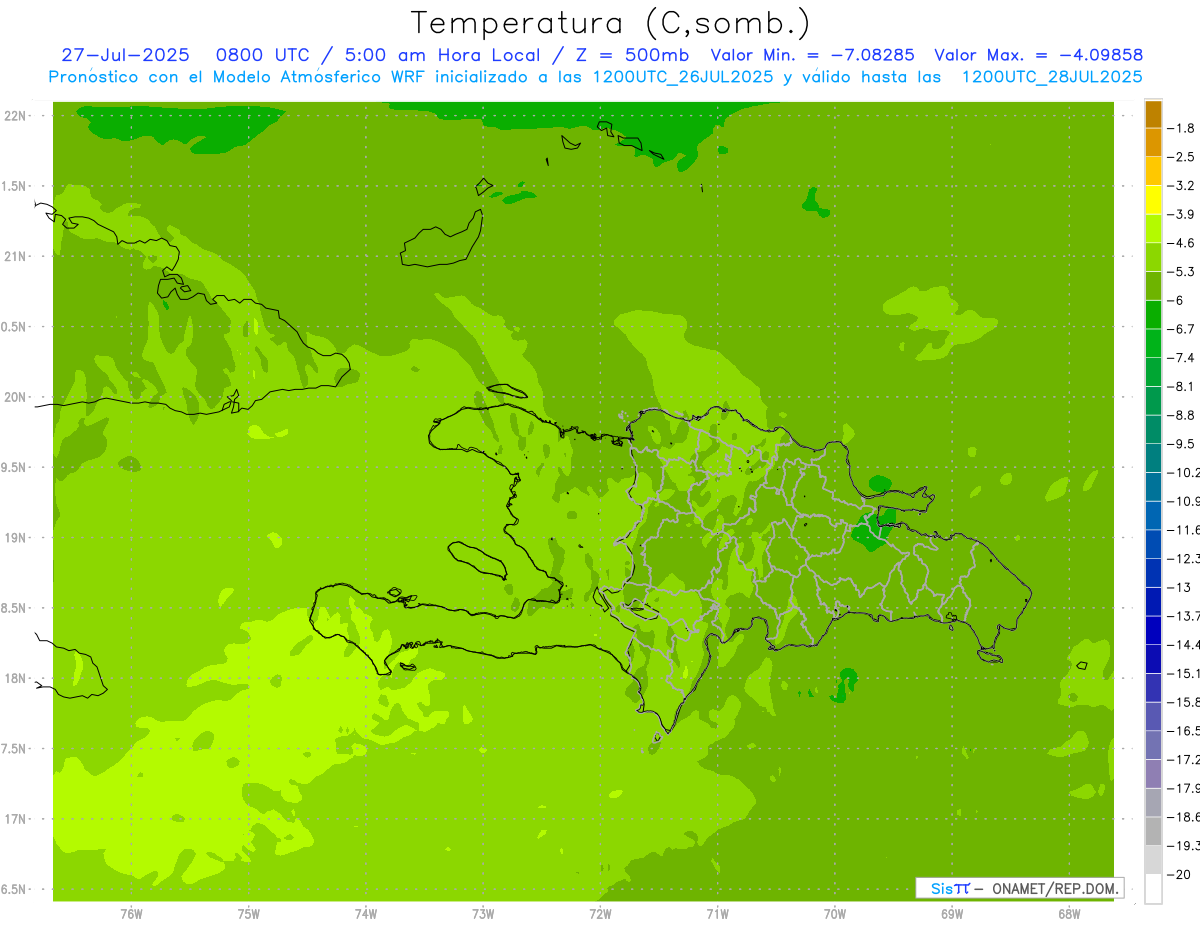
Task: Click the "-2.5" colorbar label
Action: click(x=1182, y=157)
